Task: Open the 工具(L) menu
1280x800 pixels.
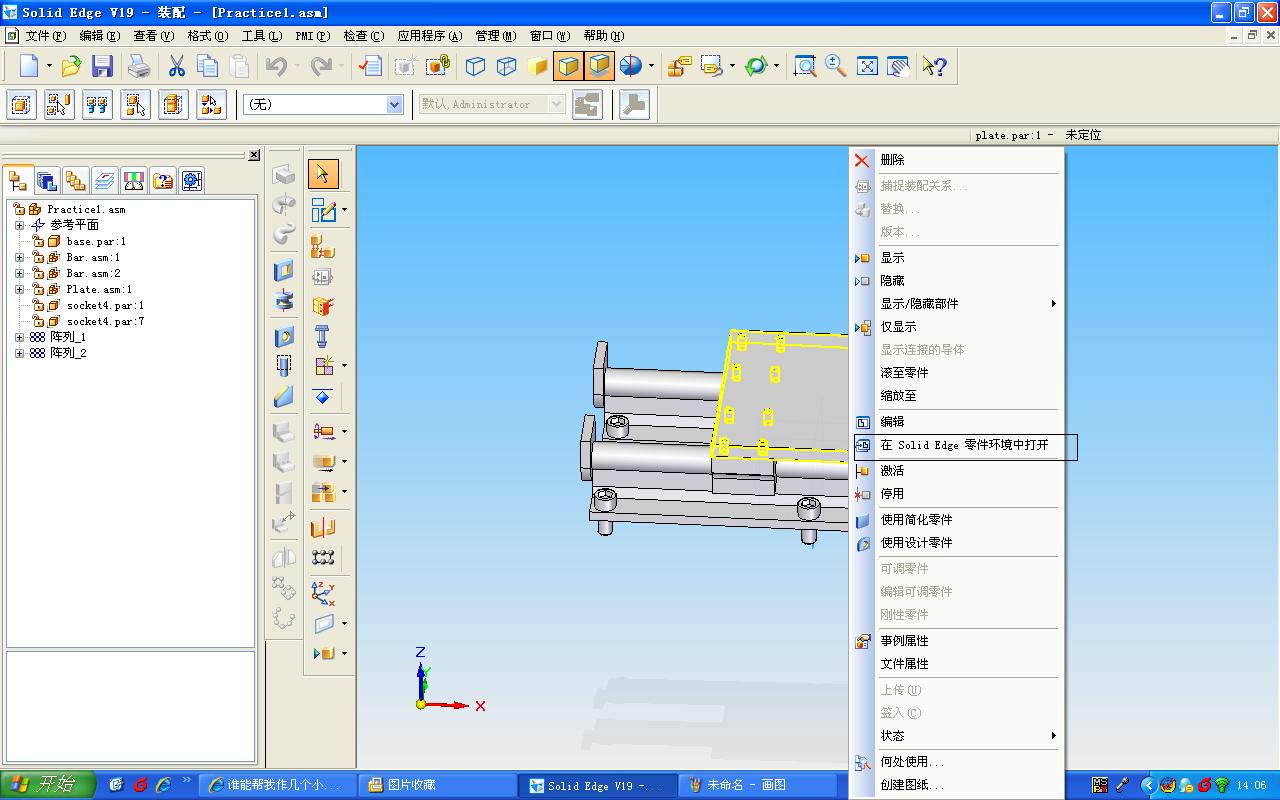Action: click(261, 36)
